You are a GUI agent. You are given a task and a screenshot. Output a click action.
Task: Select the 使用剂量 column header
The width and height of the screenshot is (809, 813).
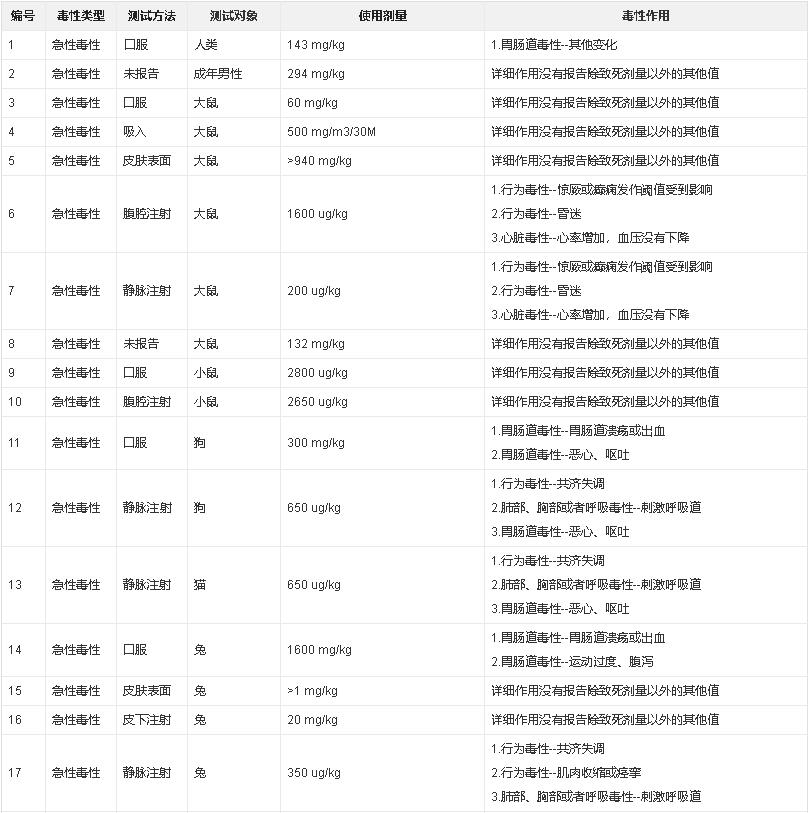382,16
